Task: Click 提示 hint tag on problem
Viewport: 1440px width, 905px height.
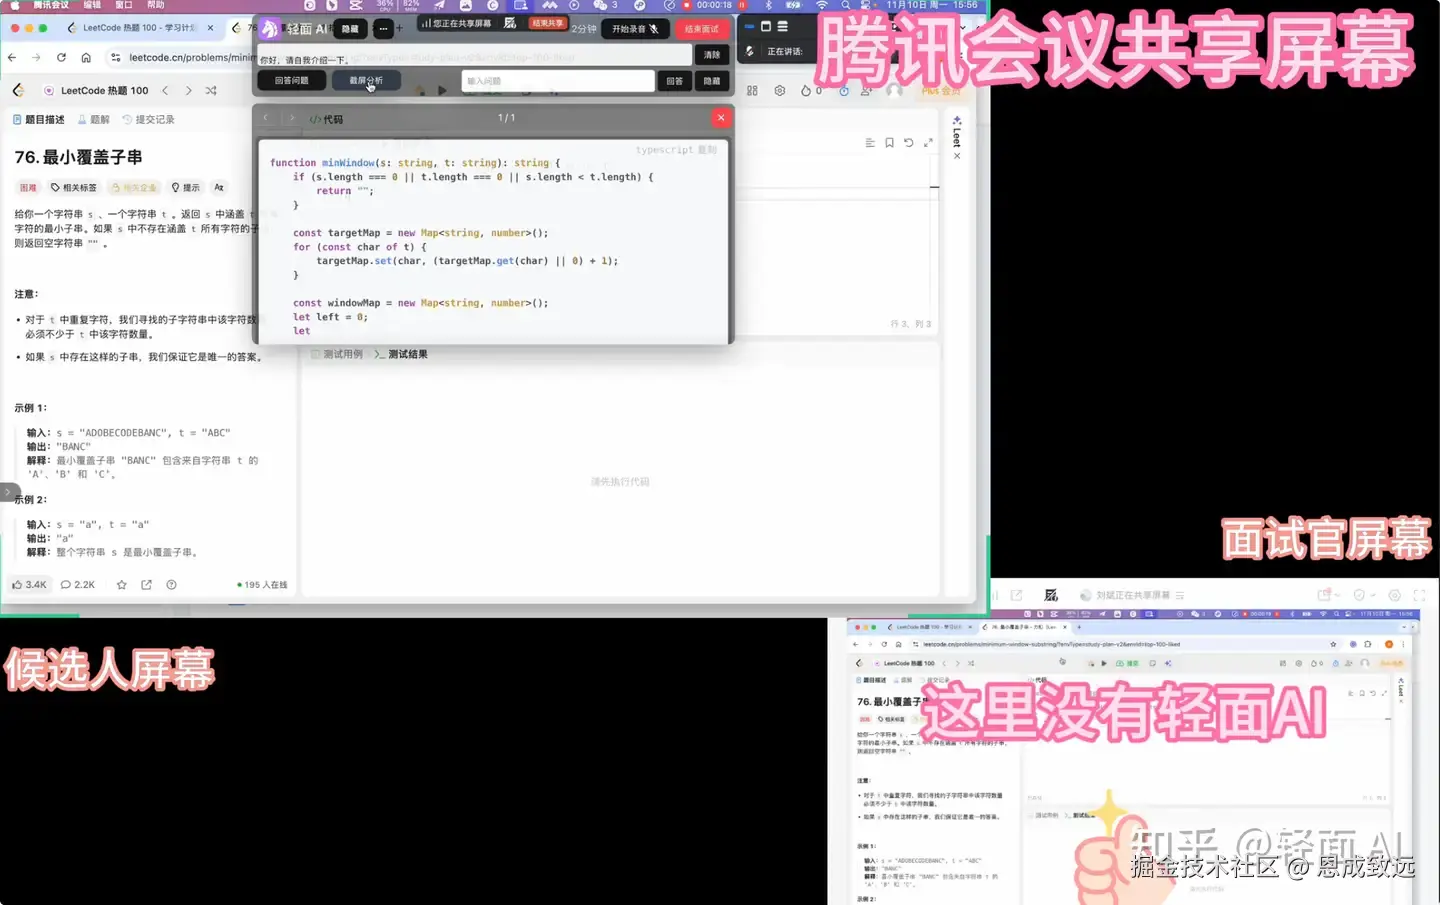Action: [x=185, y=187]
